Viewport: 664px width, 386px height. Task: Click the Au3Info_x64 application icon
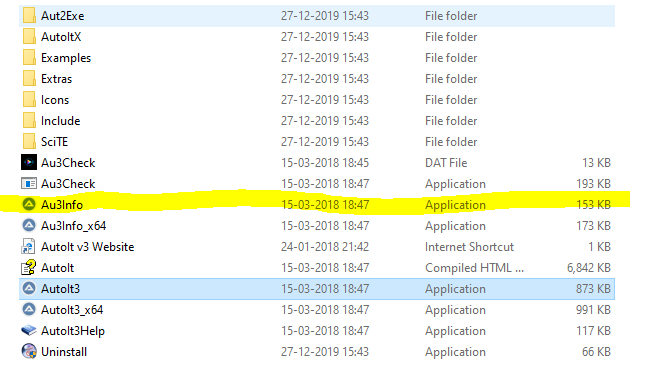pyautogui.click(x=29, y=226)
